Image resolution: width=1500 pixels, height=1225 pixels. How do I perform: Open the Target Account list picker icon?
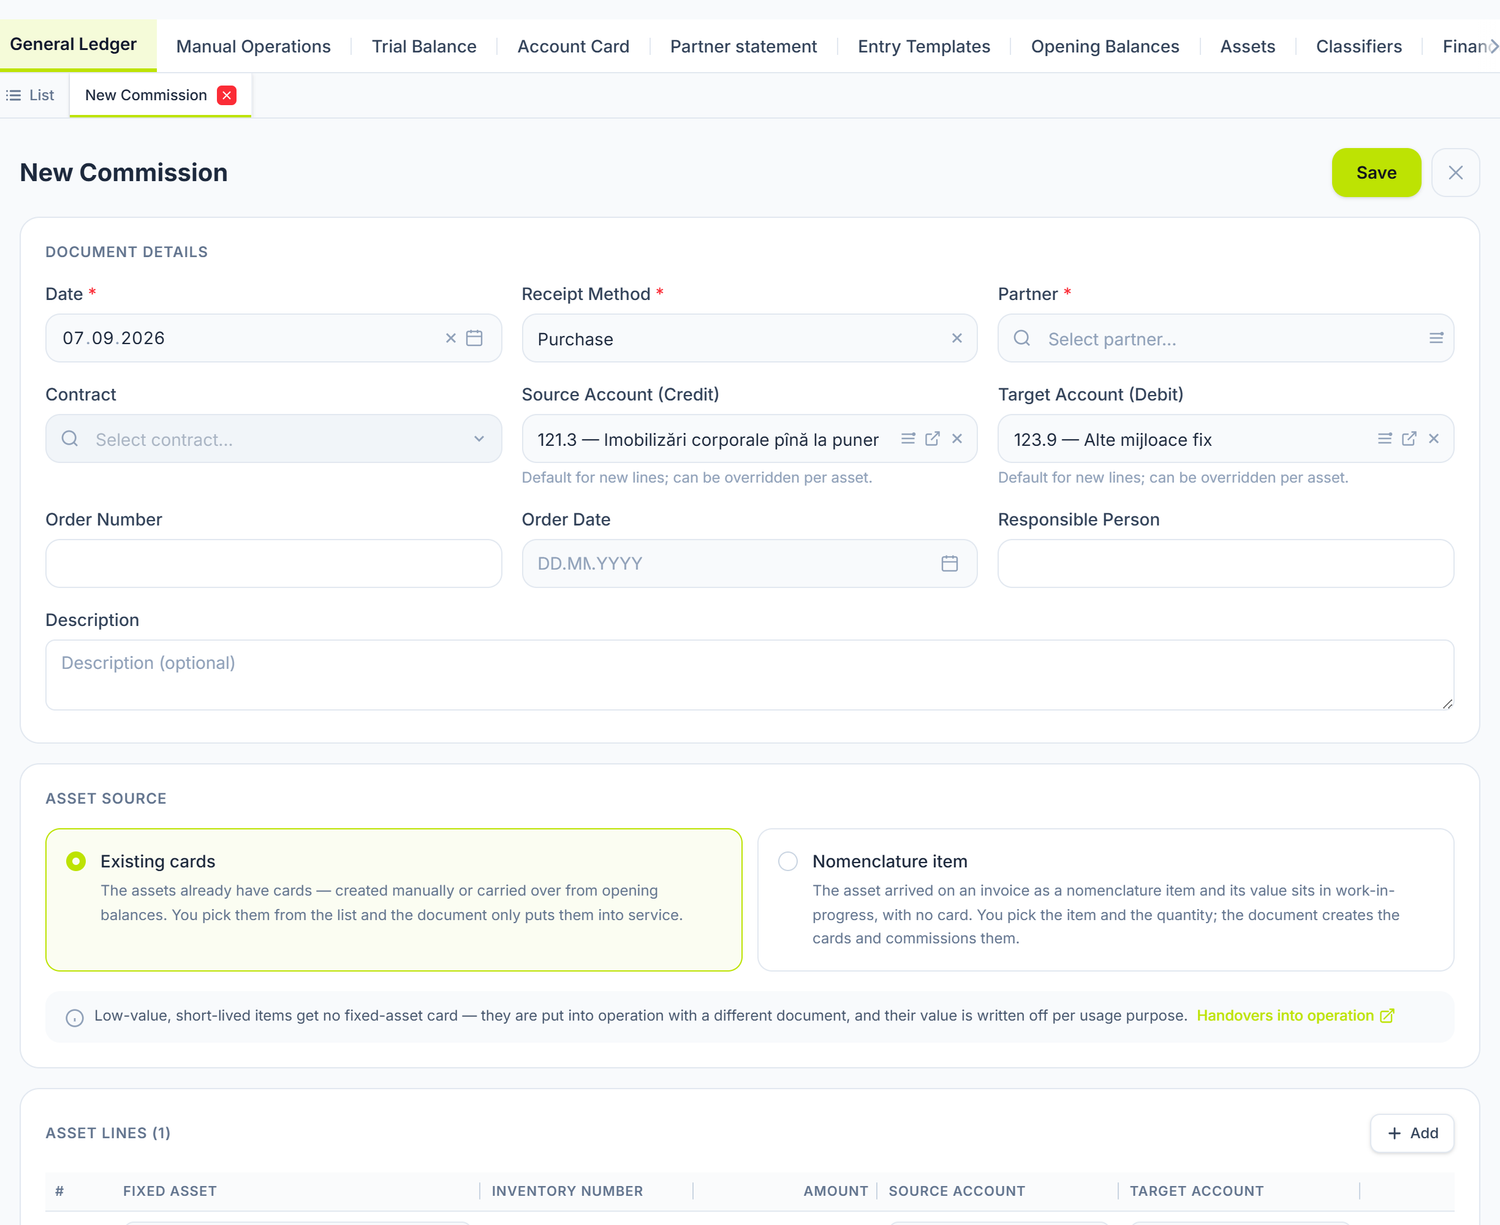tap(1385, 439)
